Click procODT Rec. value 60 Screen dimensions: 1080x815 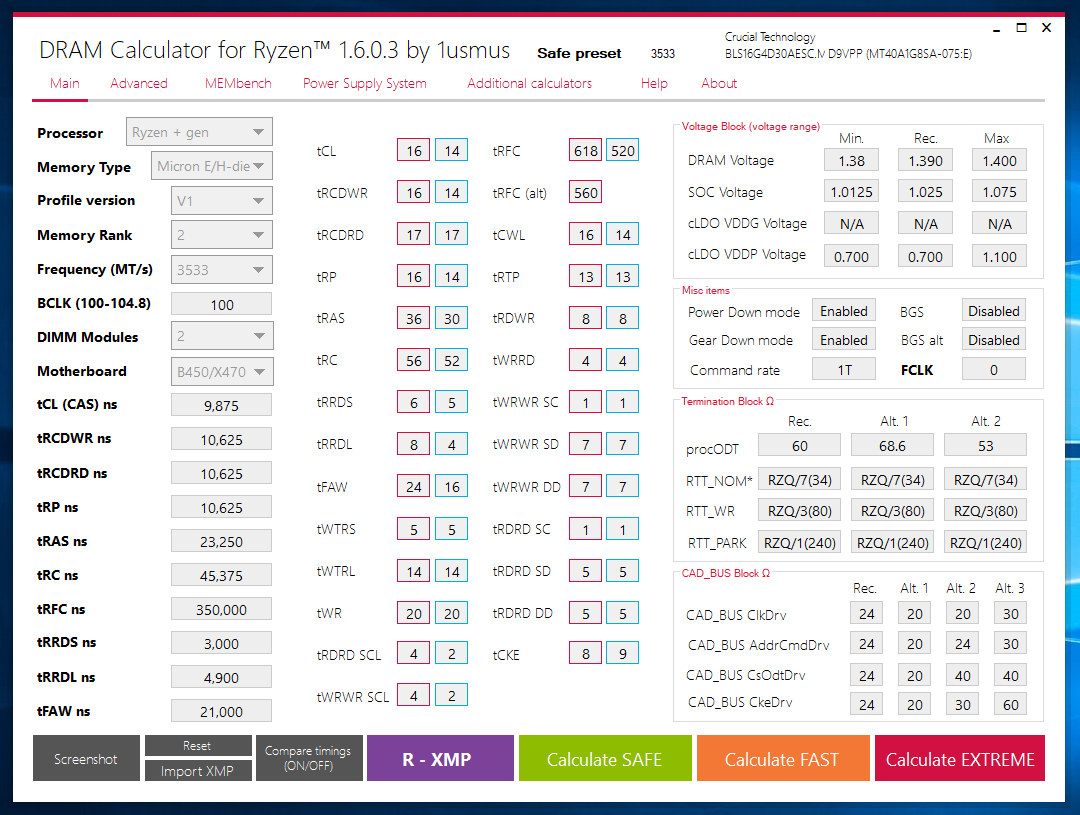tap(799, 445)
